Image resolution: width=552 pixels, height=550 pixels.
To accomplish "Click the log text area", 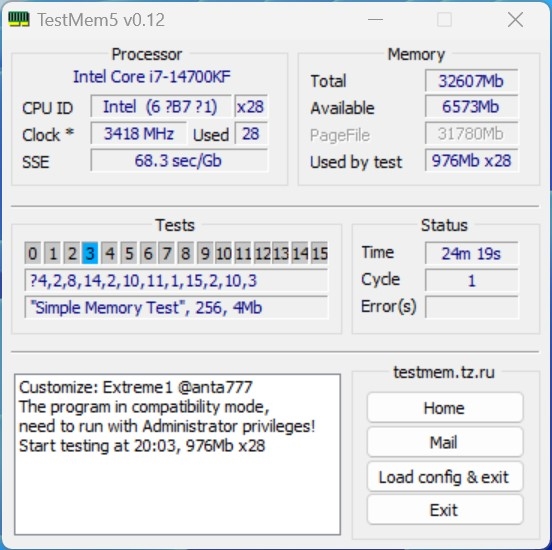I will pos(177,454).
